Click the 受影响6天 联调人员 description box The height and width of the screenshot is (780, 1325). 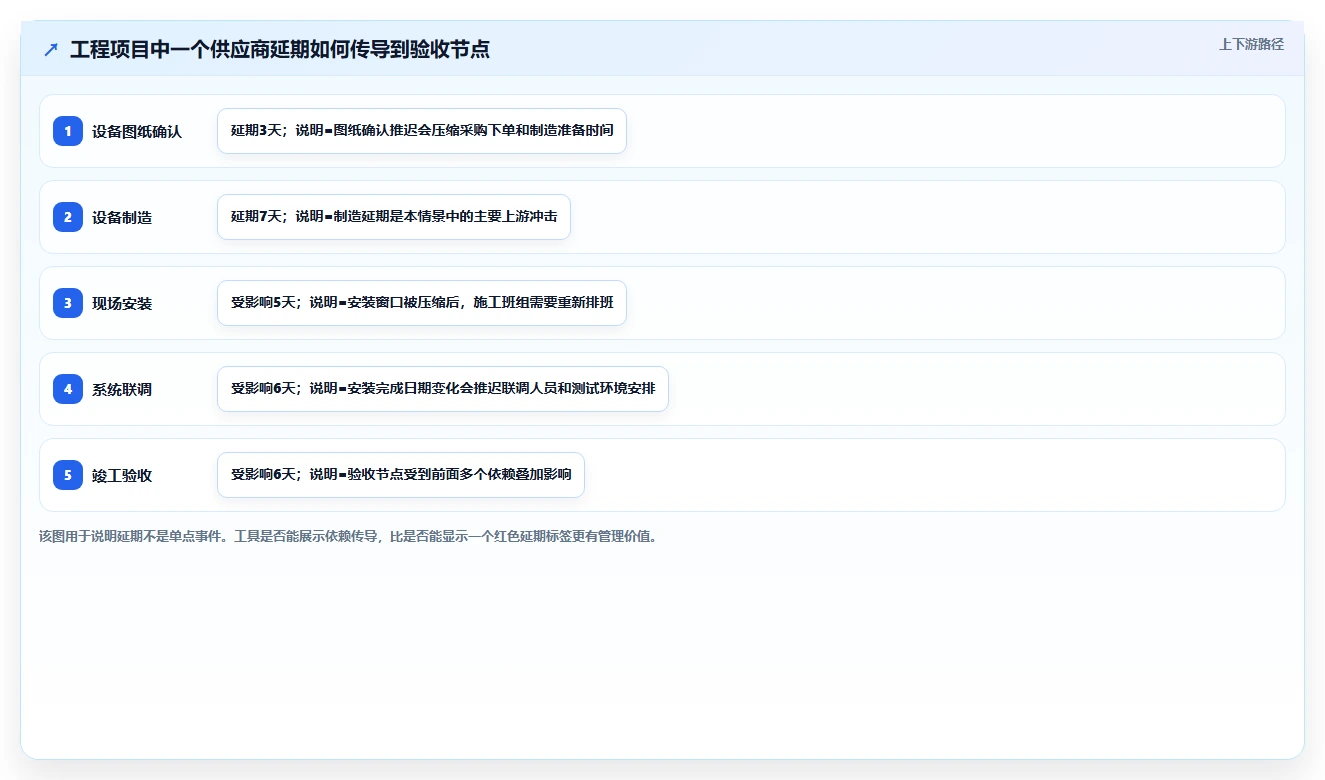(443, 389)
